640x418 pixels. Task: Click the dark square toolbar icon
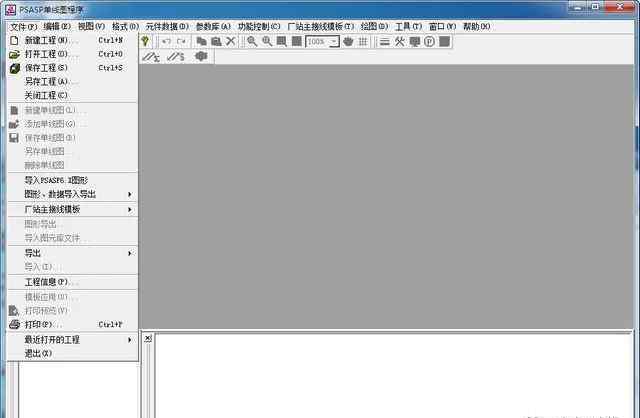pyautogui.click(x=444, y=41)
